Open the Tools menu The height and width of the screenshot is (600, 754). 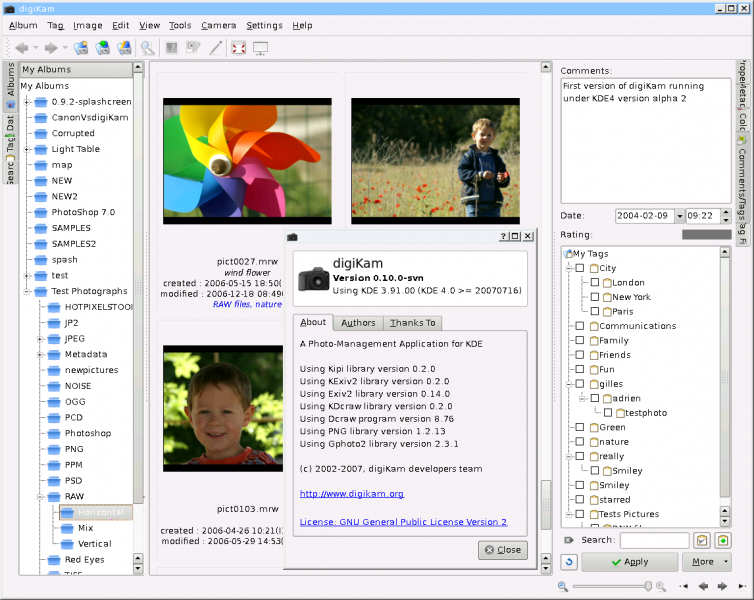[180, 25]
